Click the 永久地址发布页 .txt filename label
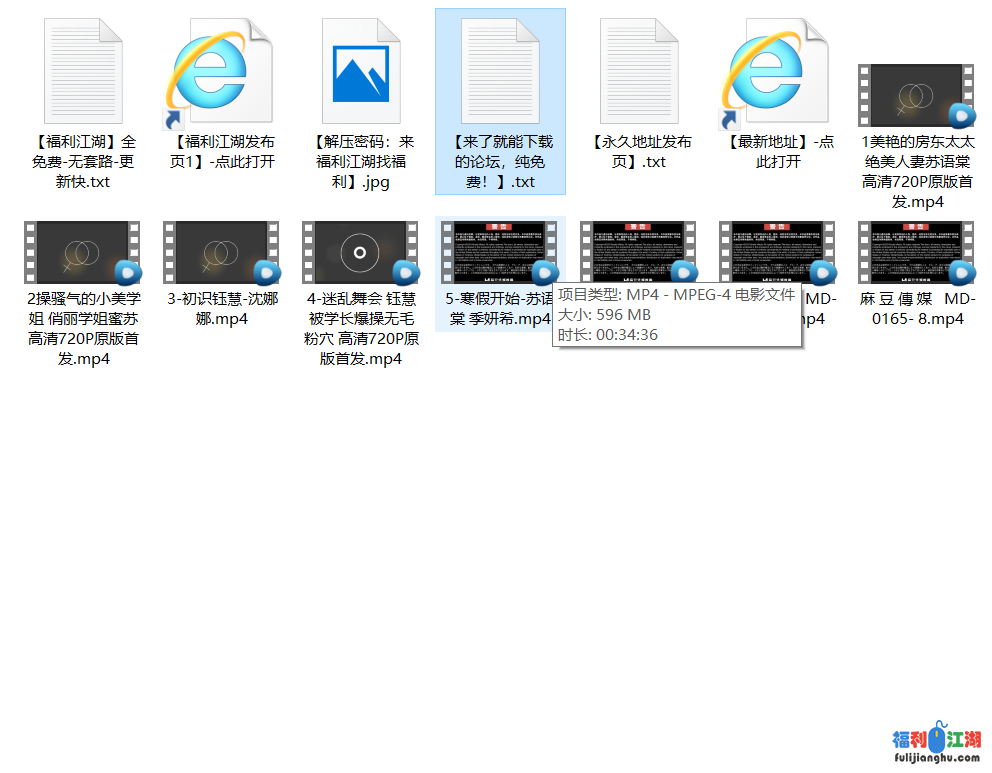The height and width of the screenshot is (773, 992). tap(639, 152)
